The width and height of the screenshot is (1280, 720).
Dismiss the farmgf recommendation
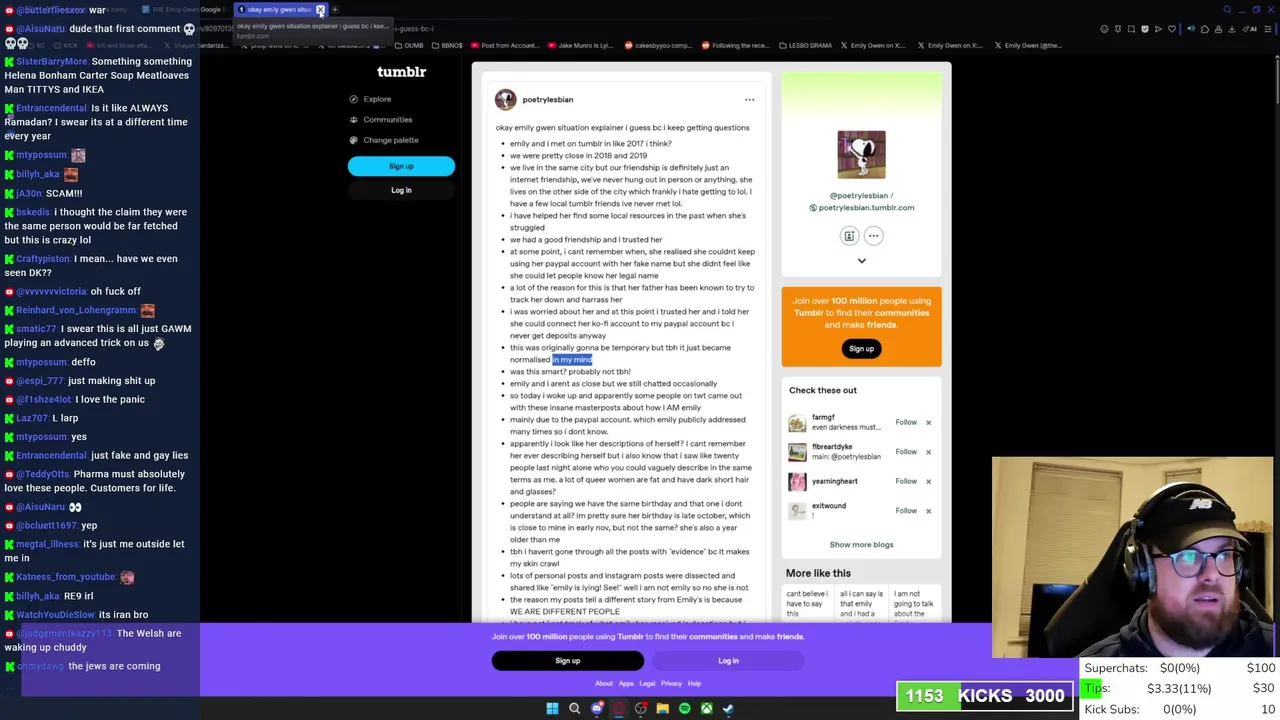928,422
